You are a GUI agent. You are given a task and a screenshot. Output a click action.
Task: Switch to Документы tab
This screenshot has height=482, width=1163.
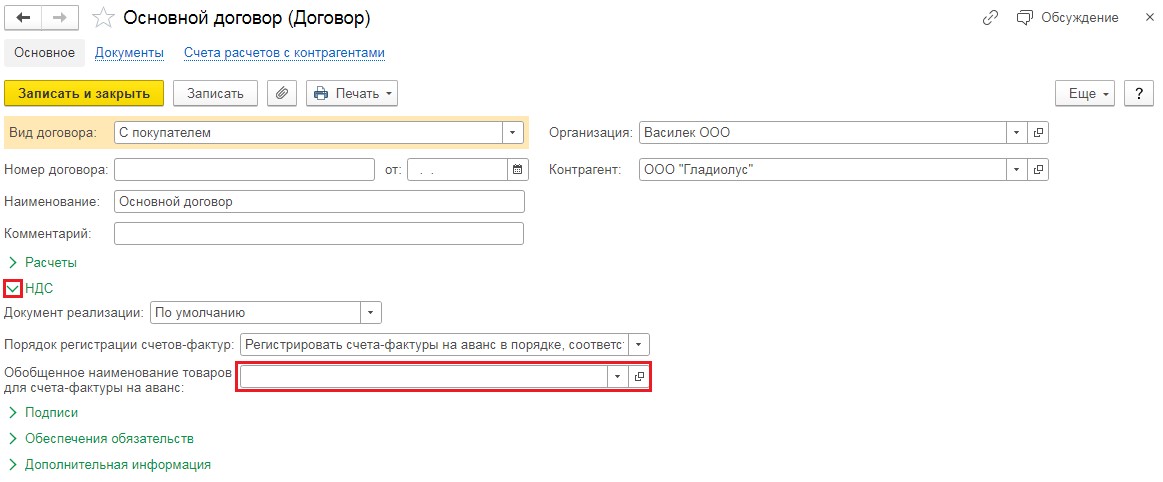[x=129, y=53]
